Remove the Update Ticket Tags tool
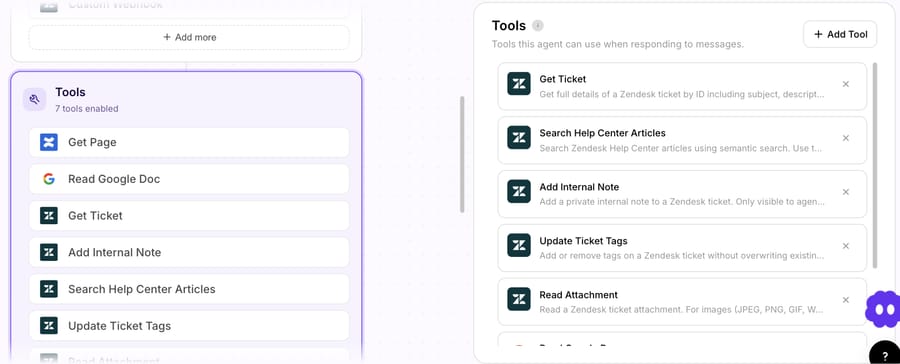The height and width of the screenshot is (364, 900). point(845,246)
